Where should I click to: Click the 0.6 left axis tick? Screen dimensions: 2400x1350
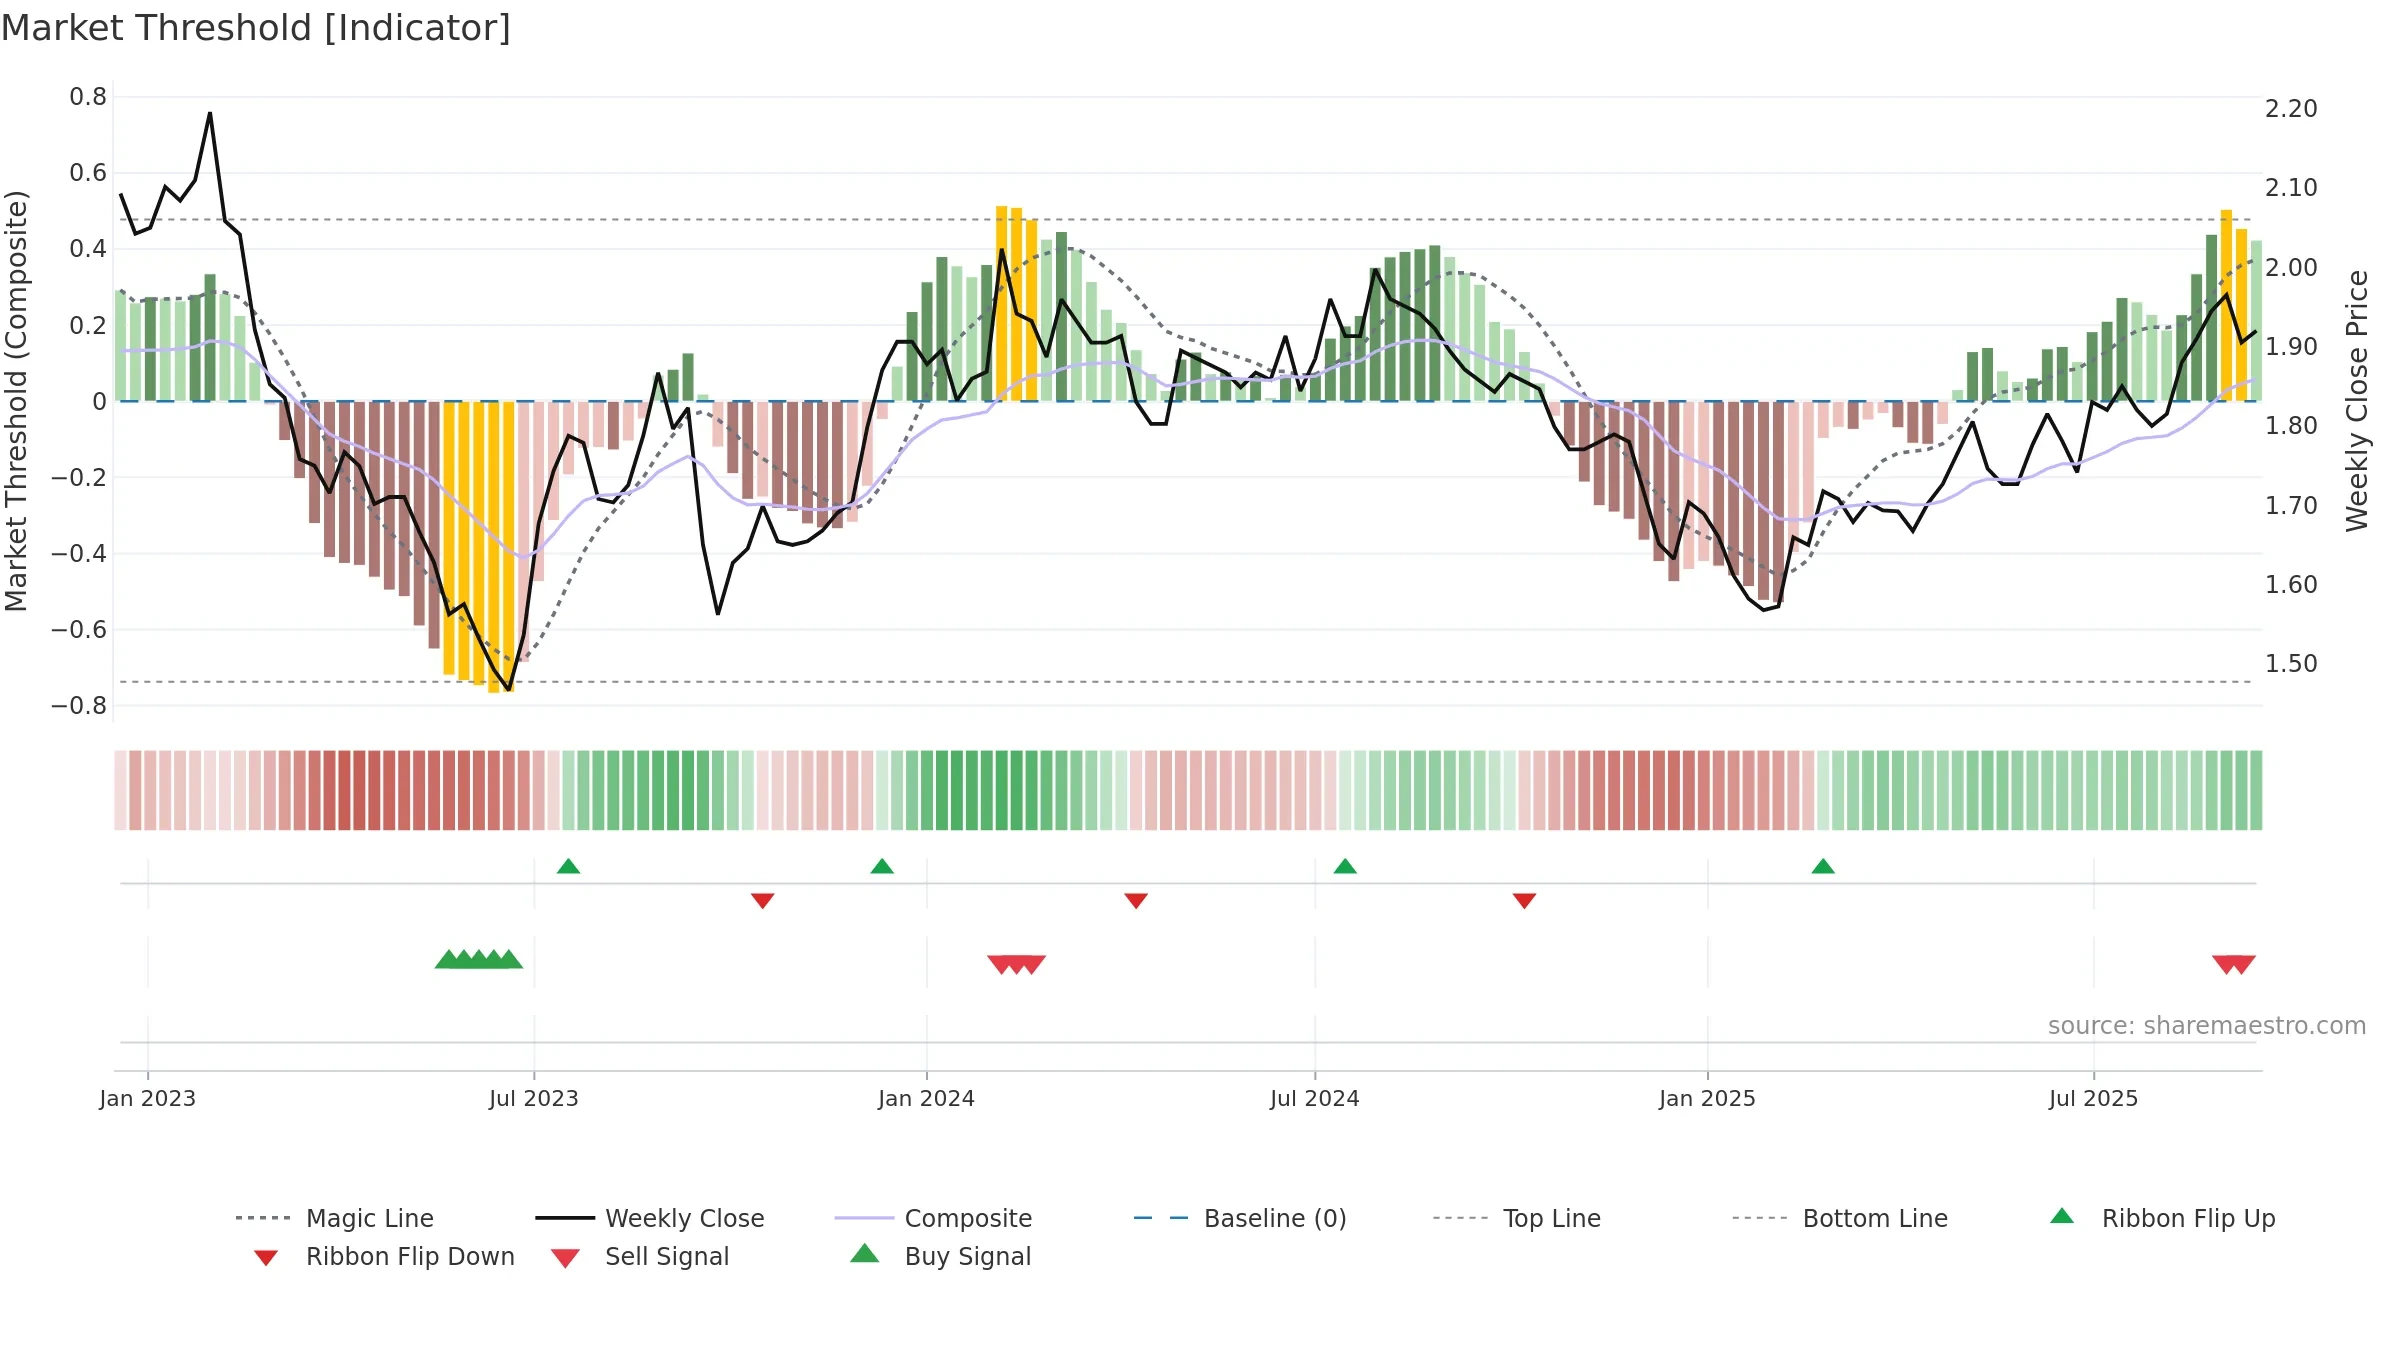coord(88,173)
